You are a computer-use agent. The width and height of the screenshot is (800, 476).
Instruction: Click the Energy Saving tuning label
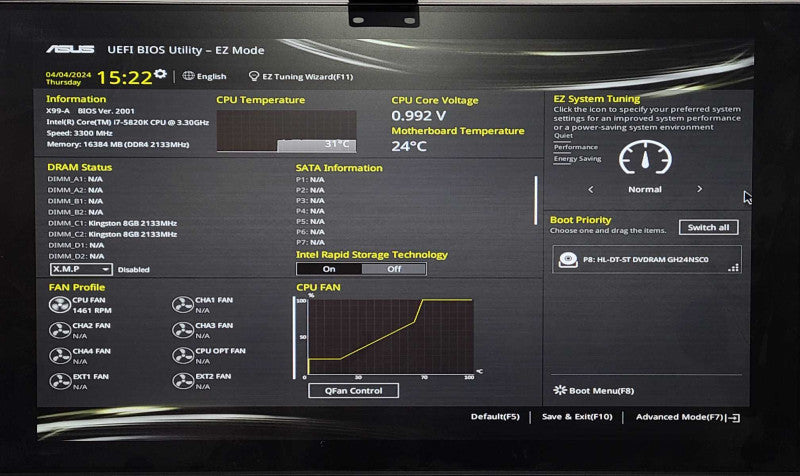click(577, 159)
